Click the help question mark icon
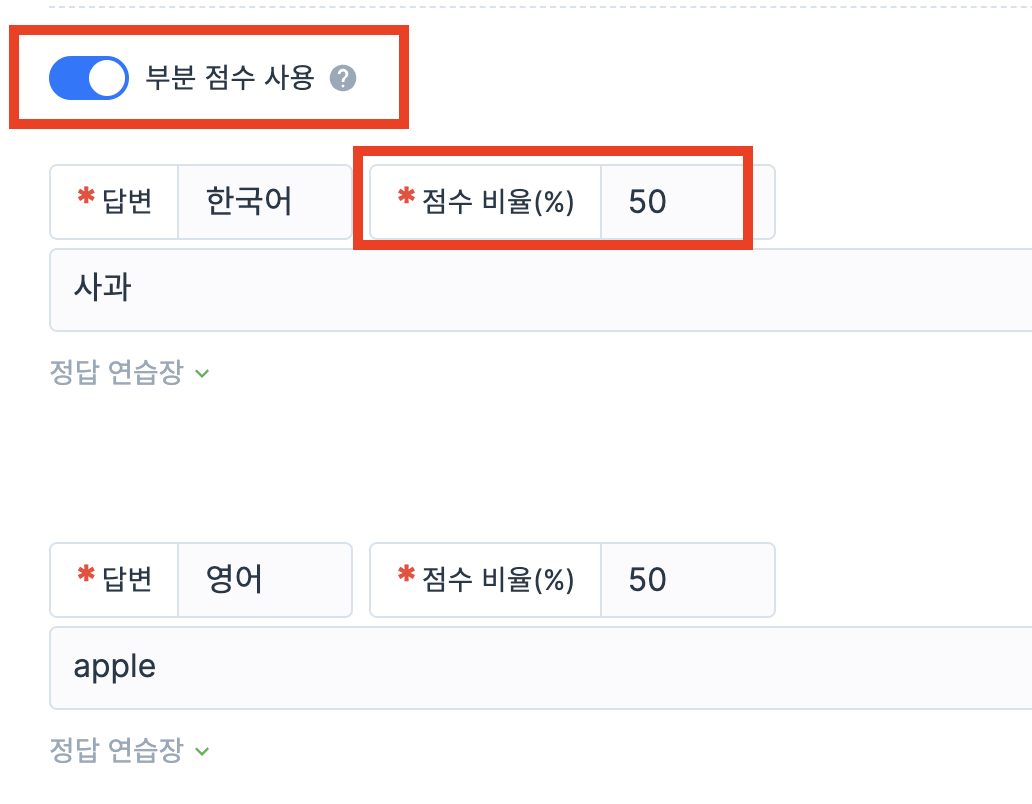Image resolution: width=1032 pixels, height=804 pixels. 343,78
